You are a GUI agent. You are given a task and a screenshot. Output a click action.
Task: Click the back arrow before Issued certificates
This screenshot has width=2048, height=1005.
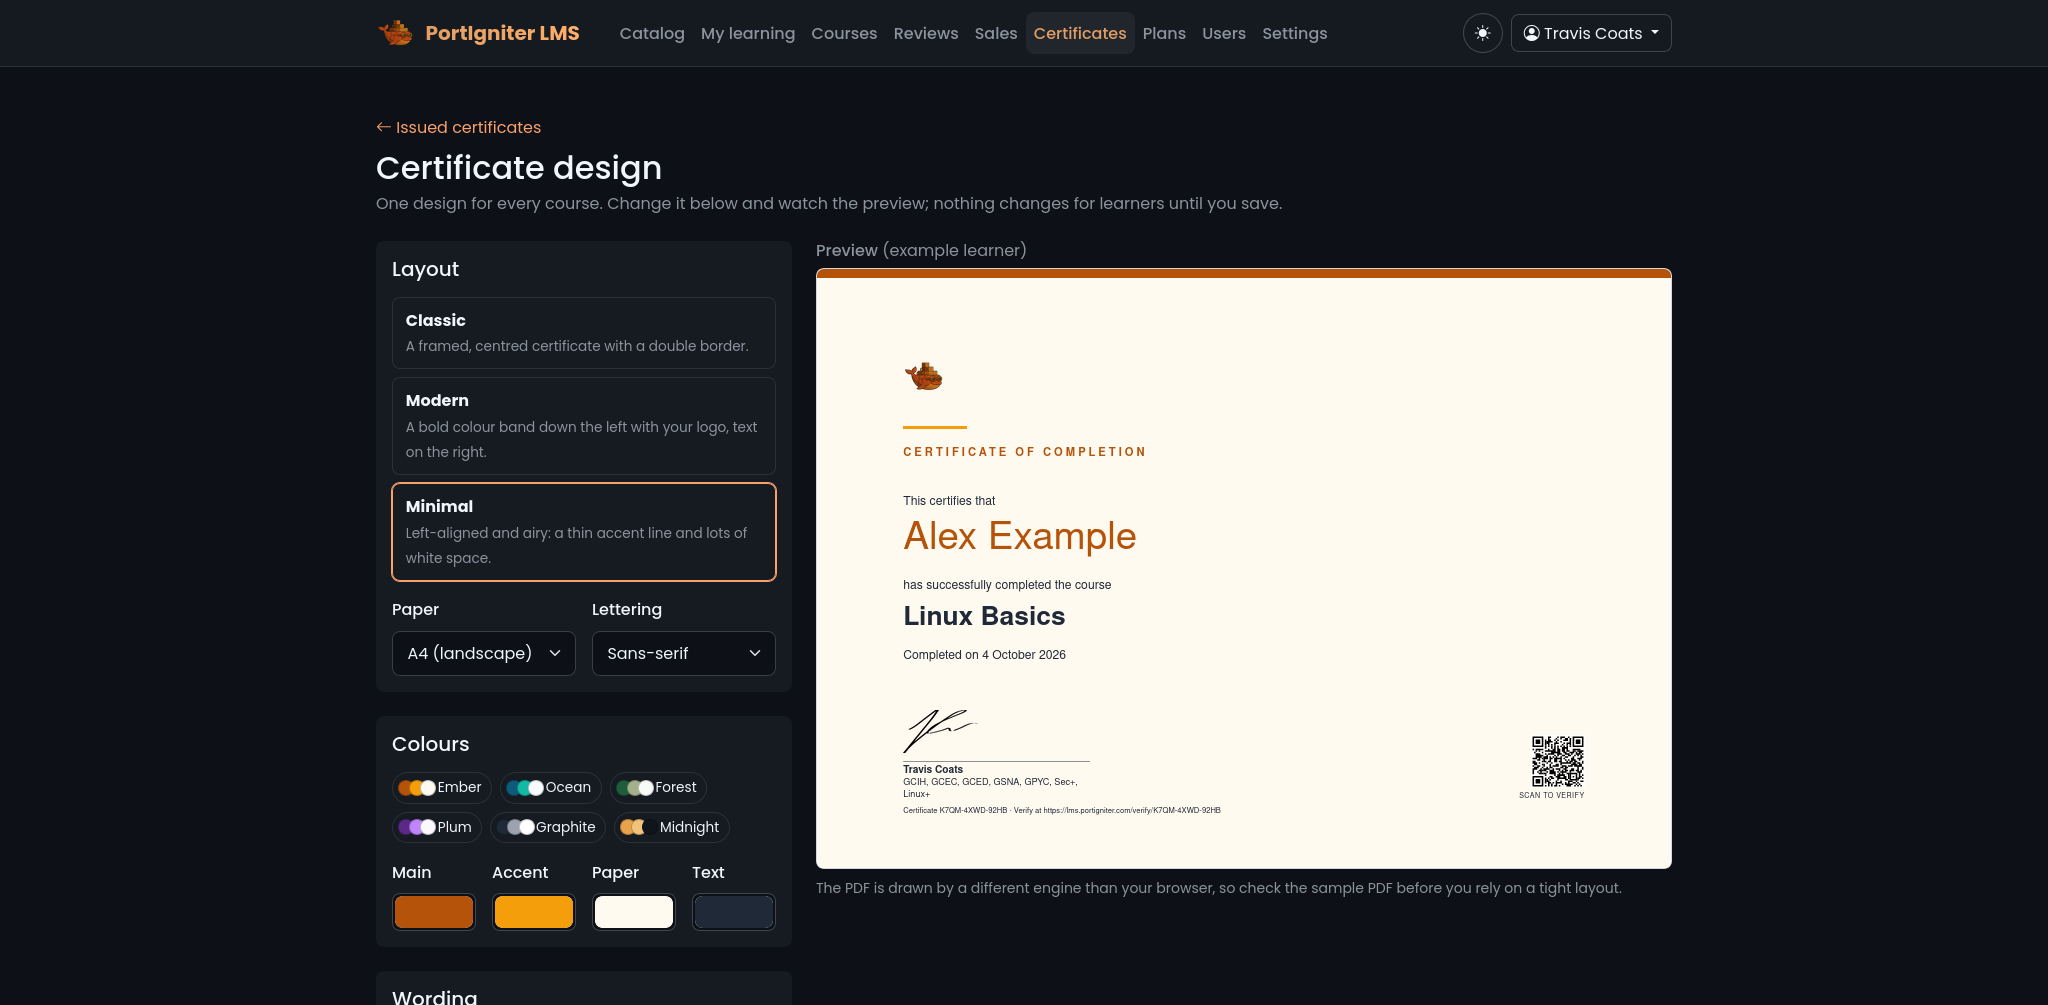click(x=383, y=127)
